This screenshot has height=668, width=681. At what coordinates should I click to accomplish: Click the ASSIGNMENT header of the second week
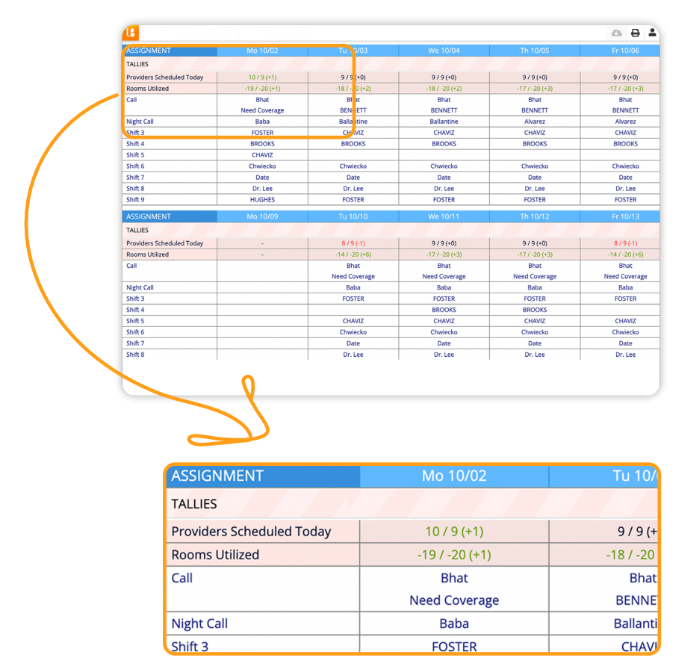pos(148,216)
